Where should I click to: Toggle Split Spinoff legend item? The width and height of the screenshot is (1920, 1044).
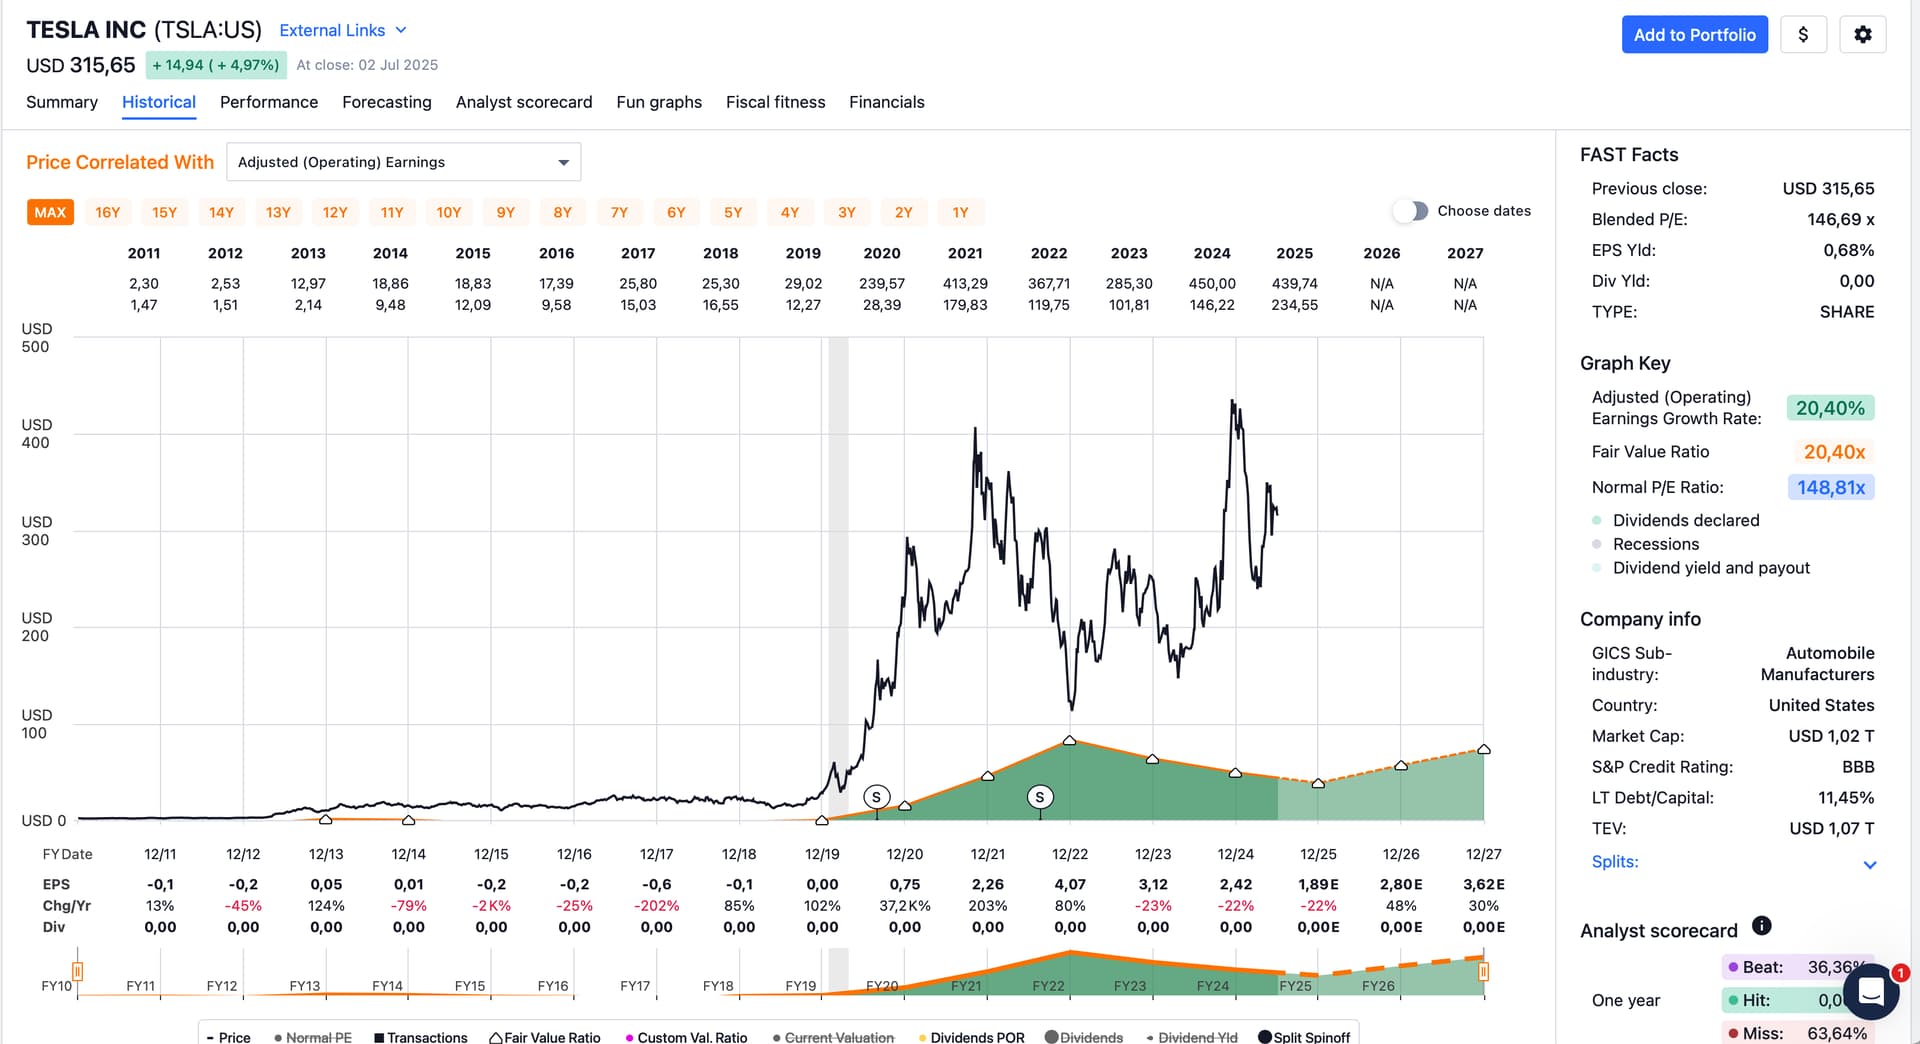(1304, 1037)
